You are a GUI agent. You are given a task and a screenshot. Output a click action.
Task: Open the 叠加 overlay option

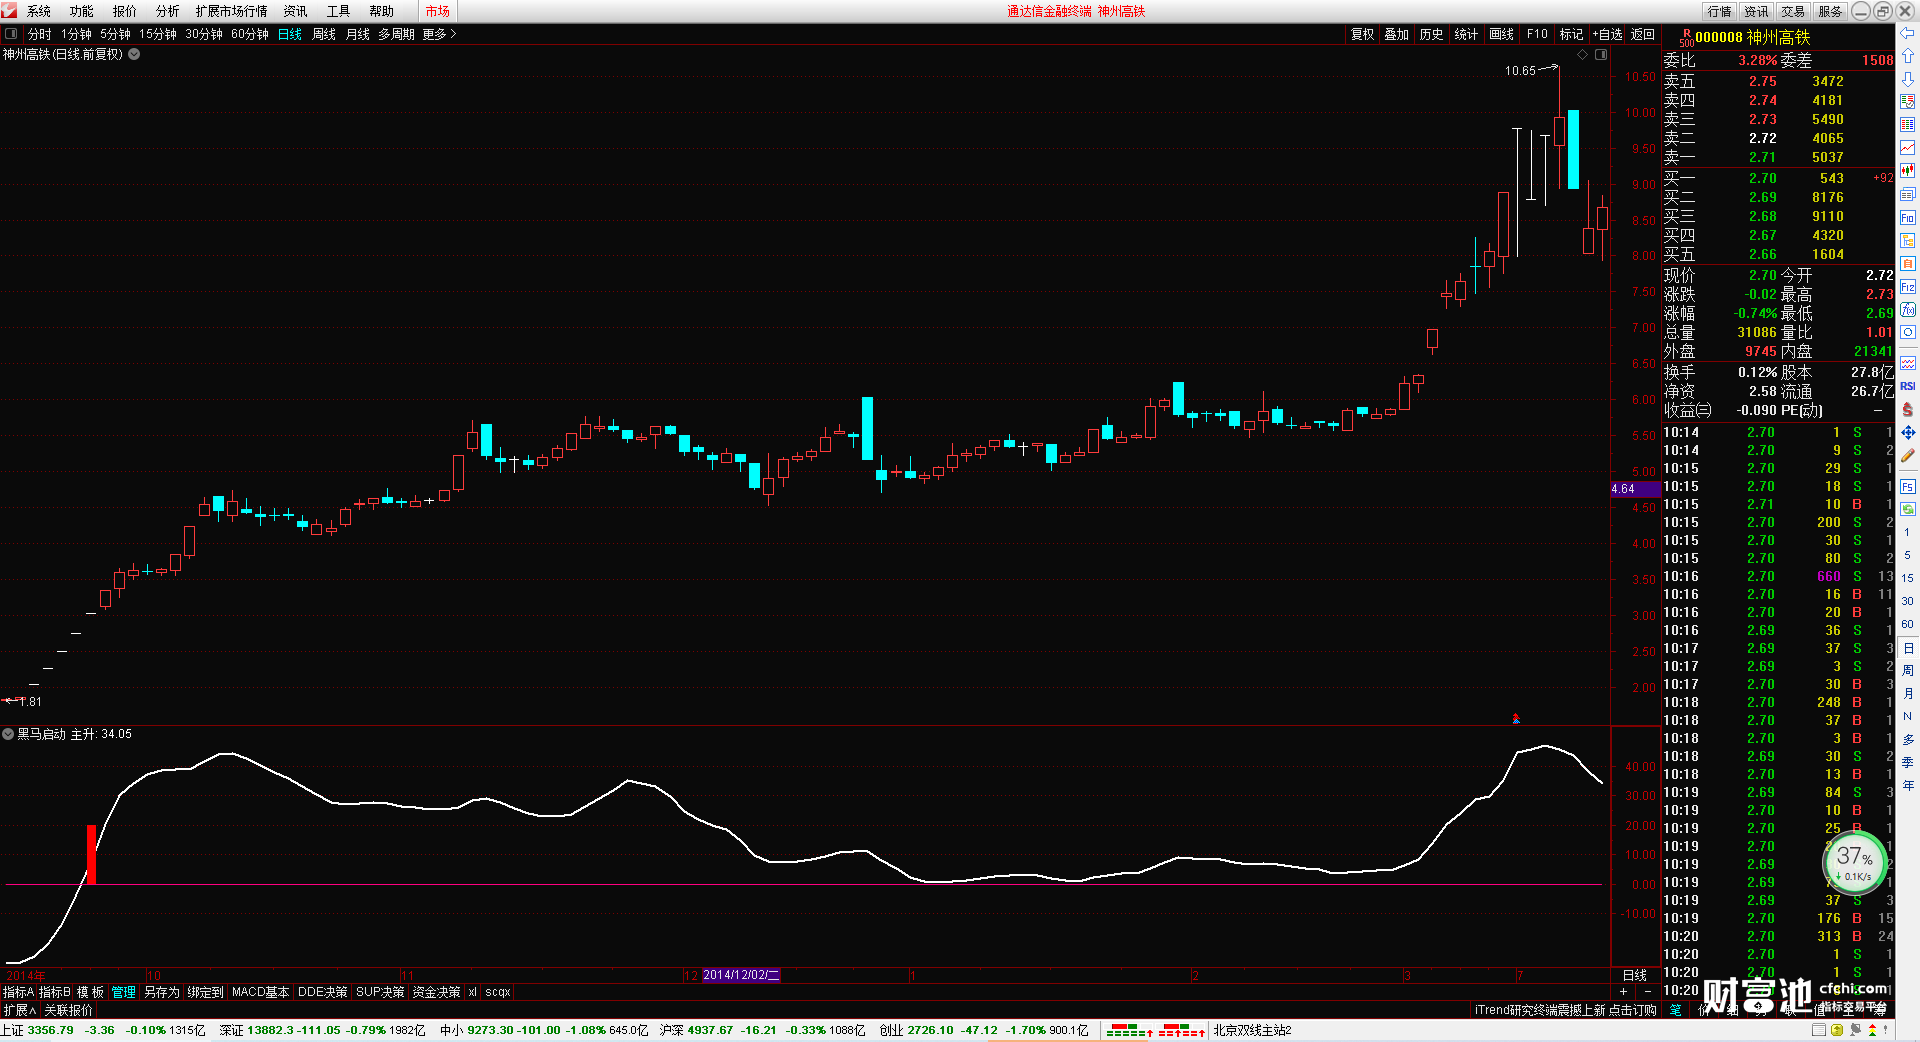click(1396, 34)
